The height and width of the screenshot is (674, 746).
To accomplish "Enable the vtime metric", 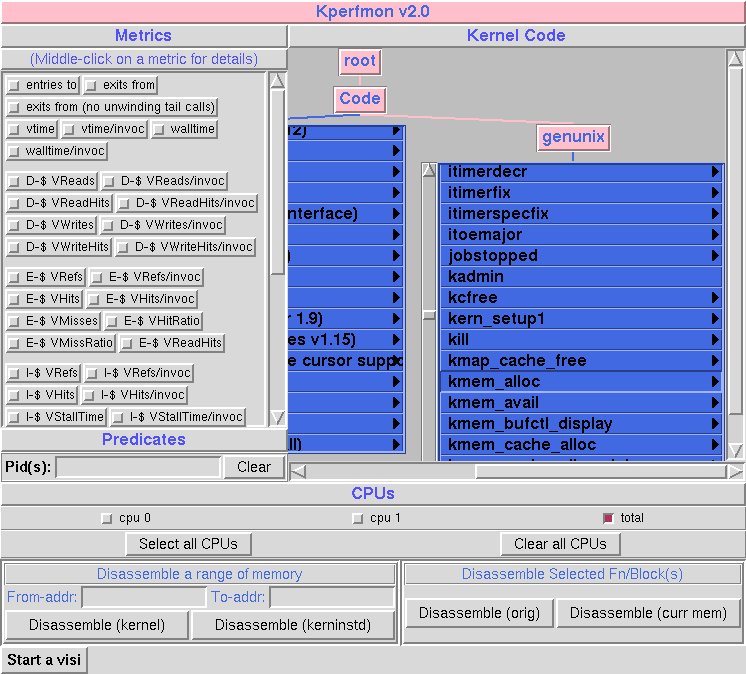I will [14, 129].
